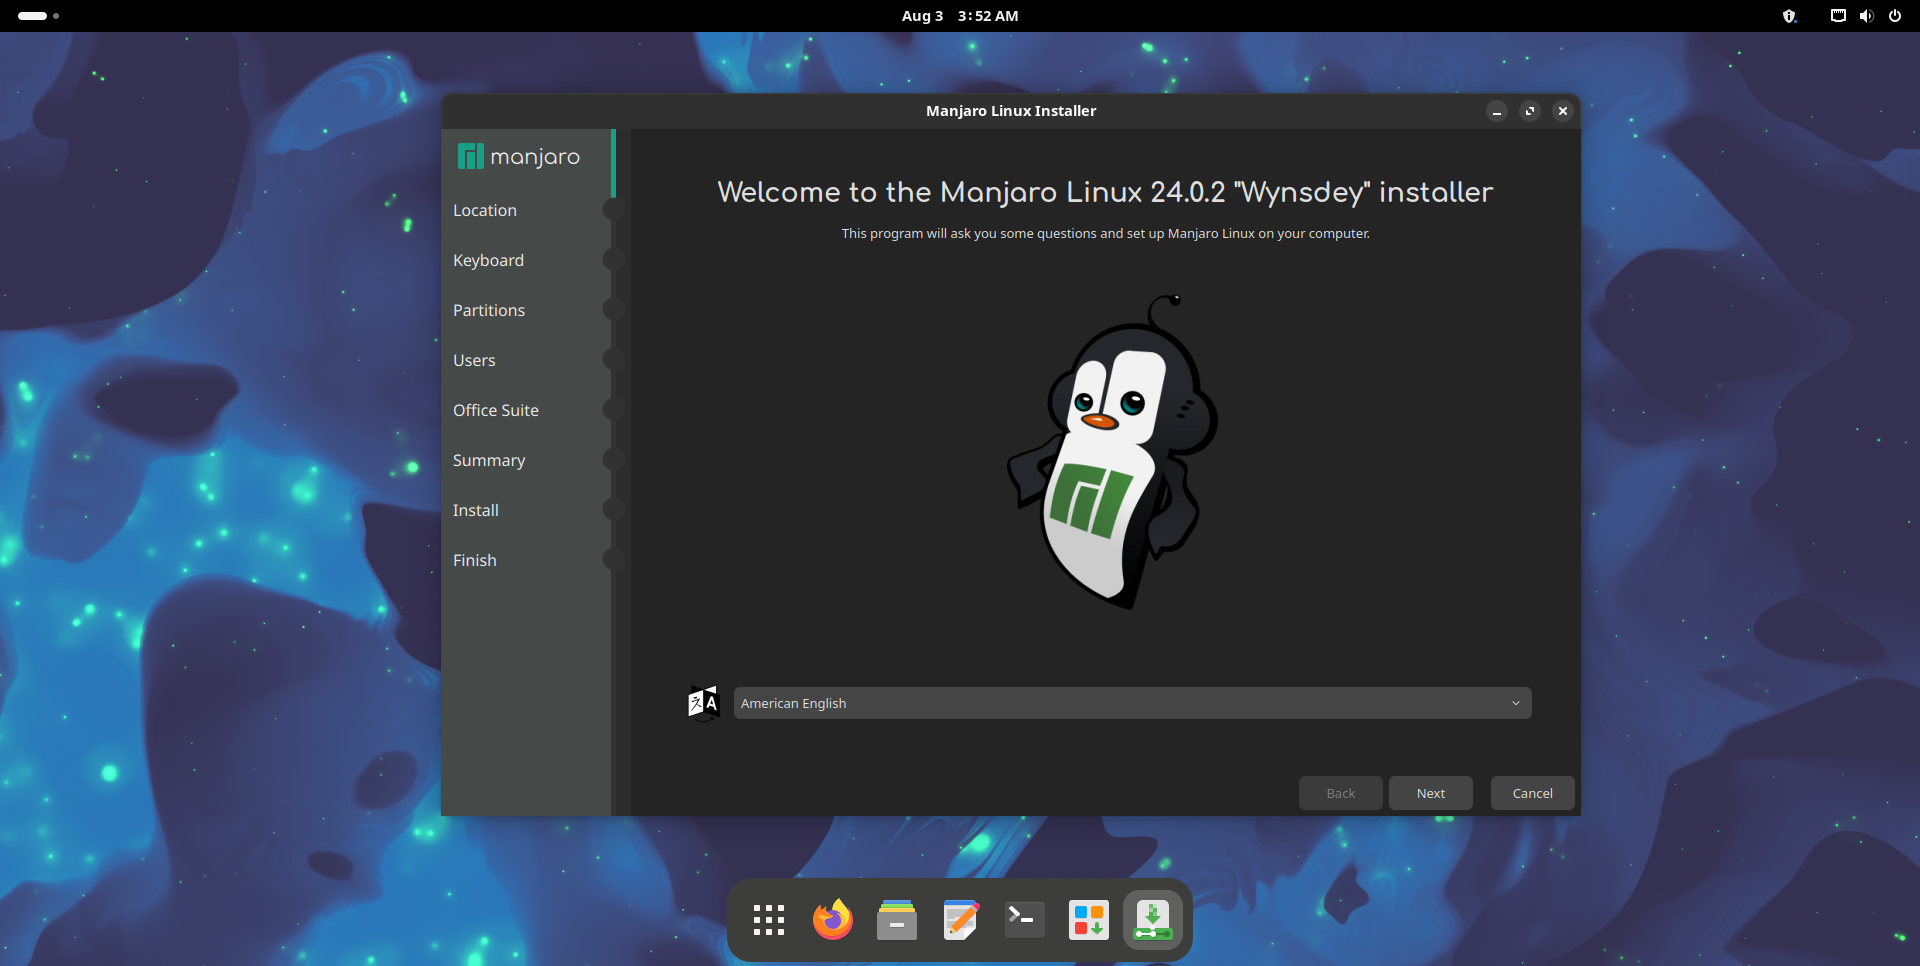Open the Activities workspace indicator
Image resolution: width=1920 pixels, height=966 pixels.
pos(38,16)
